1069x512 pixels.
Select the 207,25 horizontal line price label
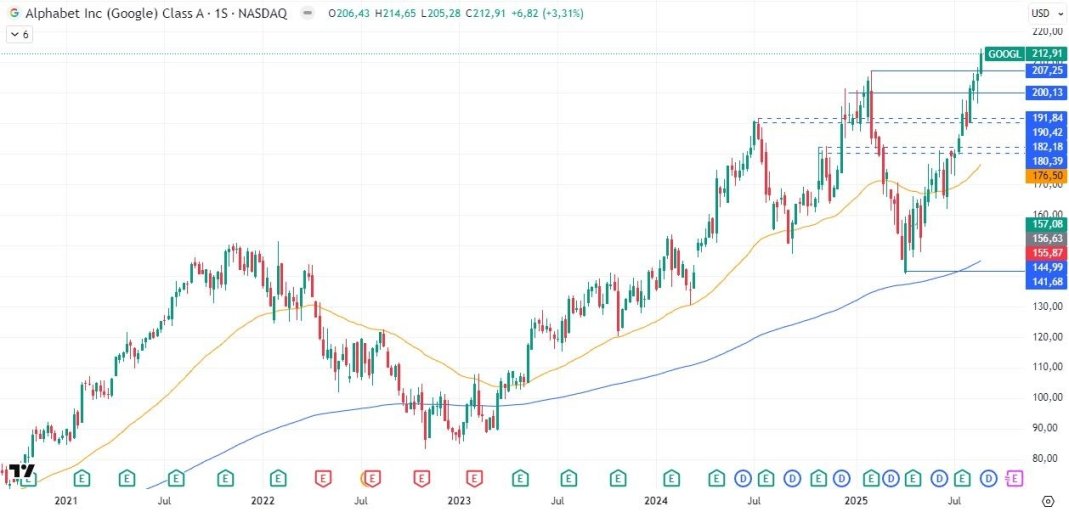(x=1047, y=70)
